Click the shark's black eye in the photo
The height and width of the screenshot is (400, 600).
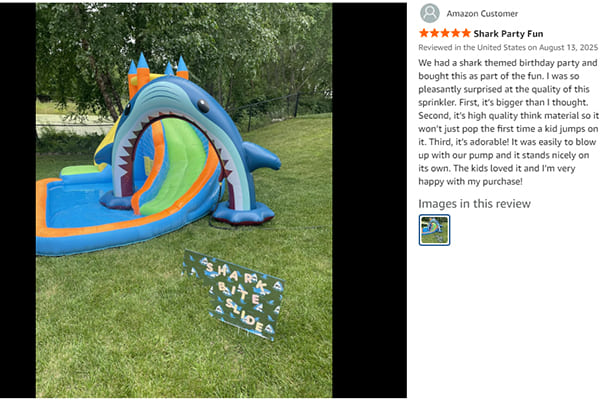click(x=203, y=106)
